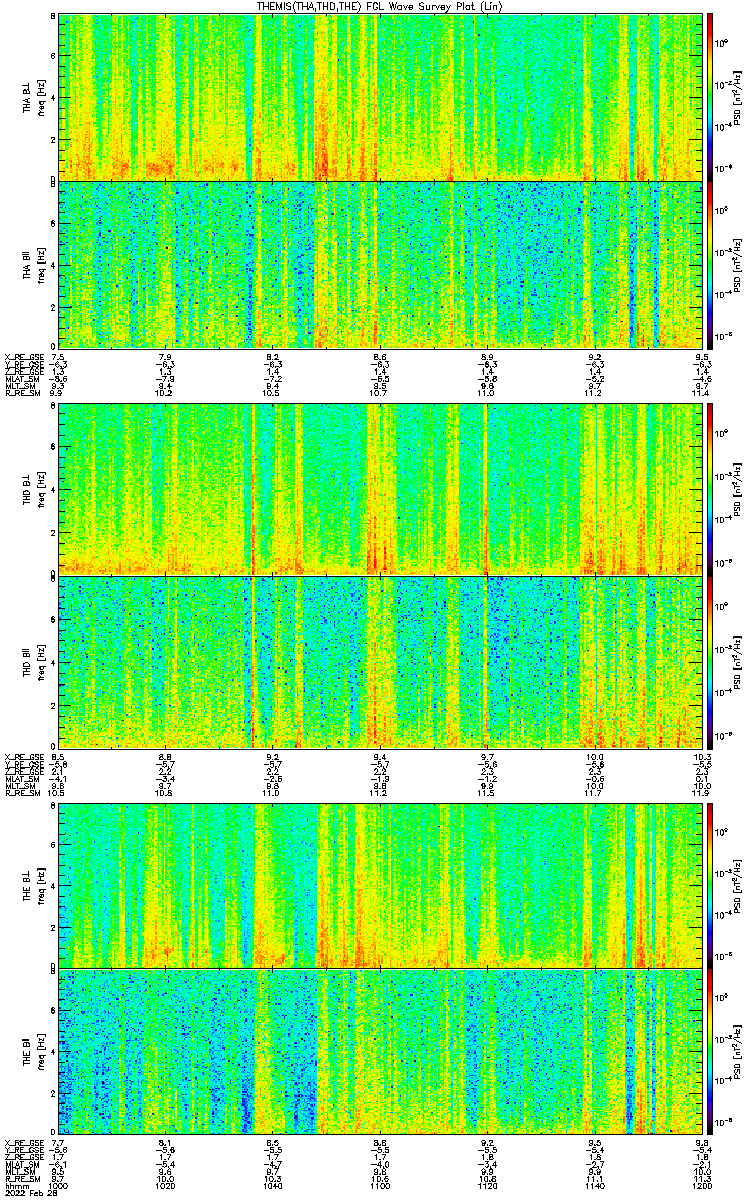The height and width of the screenshot is (1200, 750).
Task: Select the THE B-parallel spectrogram panel
Action: pyautogui.click(x=380, y=1053)
